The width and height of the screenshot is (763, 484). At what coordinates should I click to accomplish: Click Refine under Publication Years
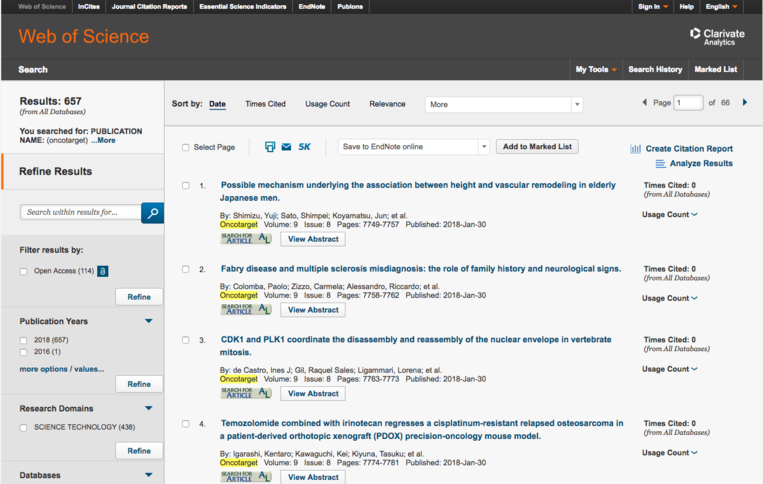(139, 384)
